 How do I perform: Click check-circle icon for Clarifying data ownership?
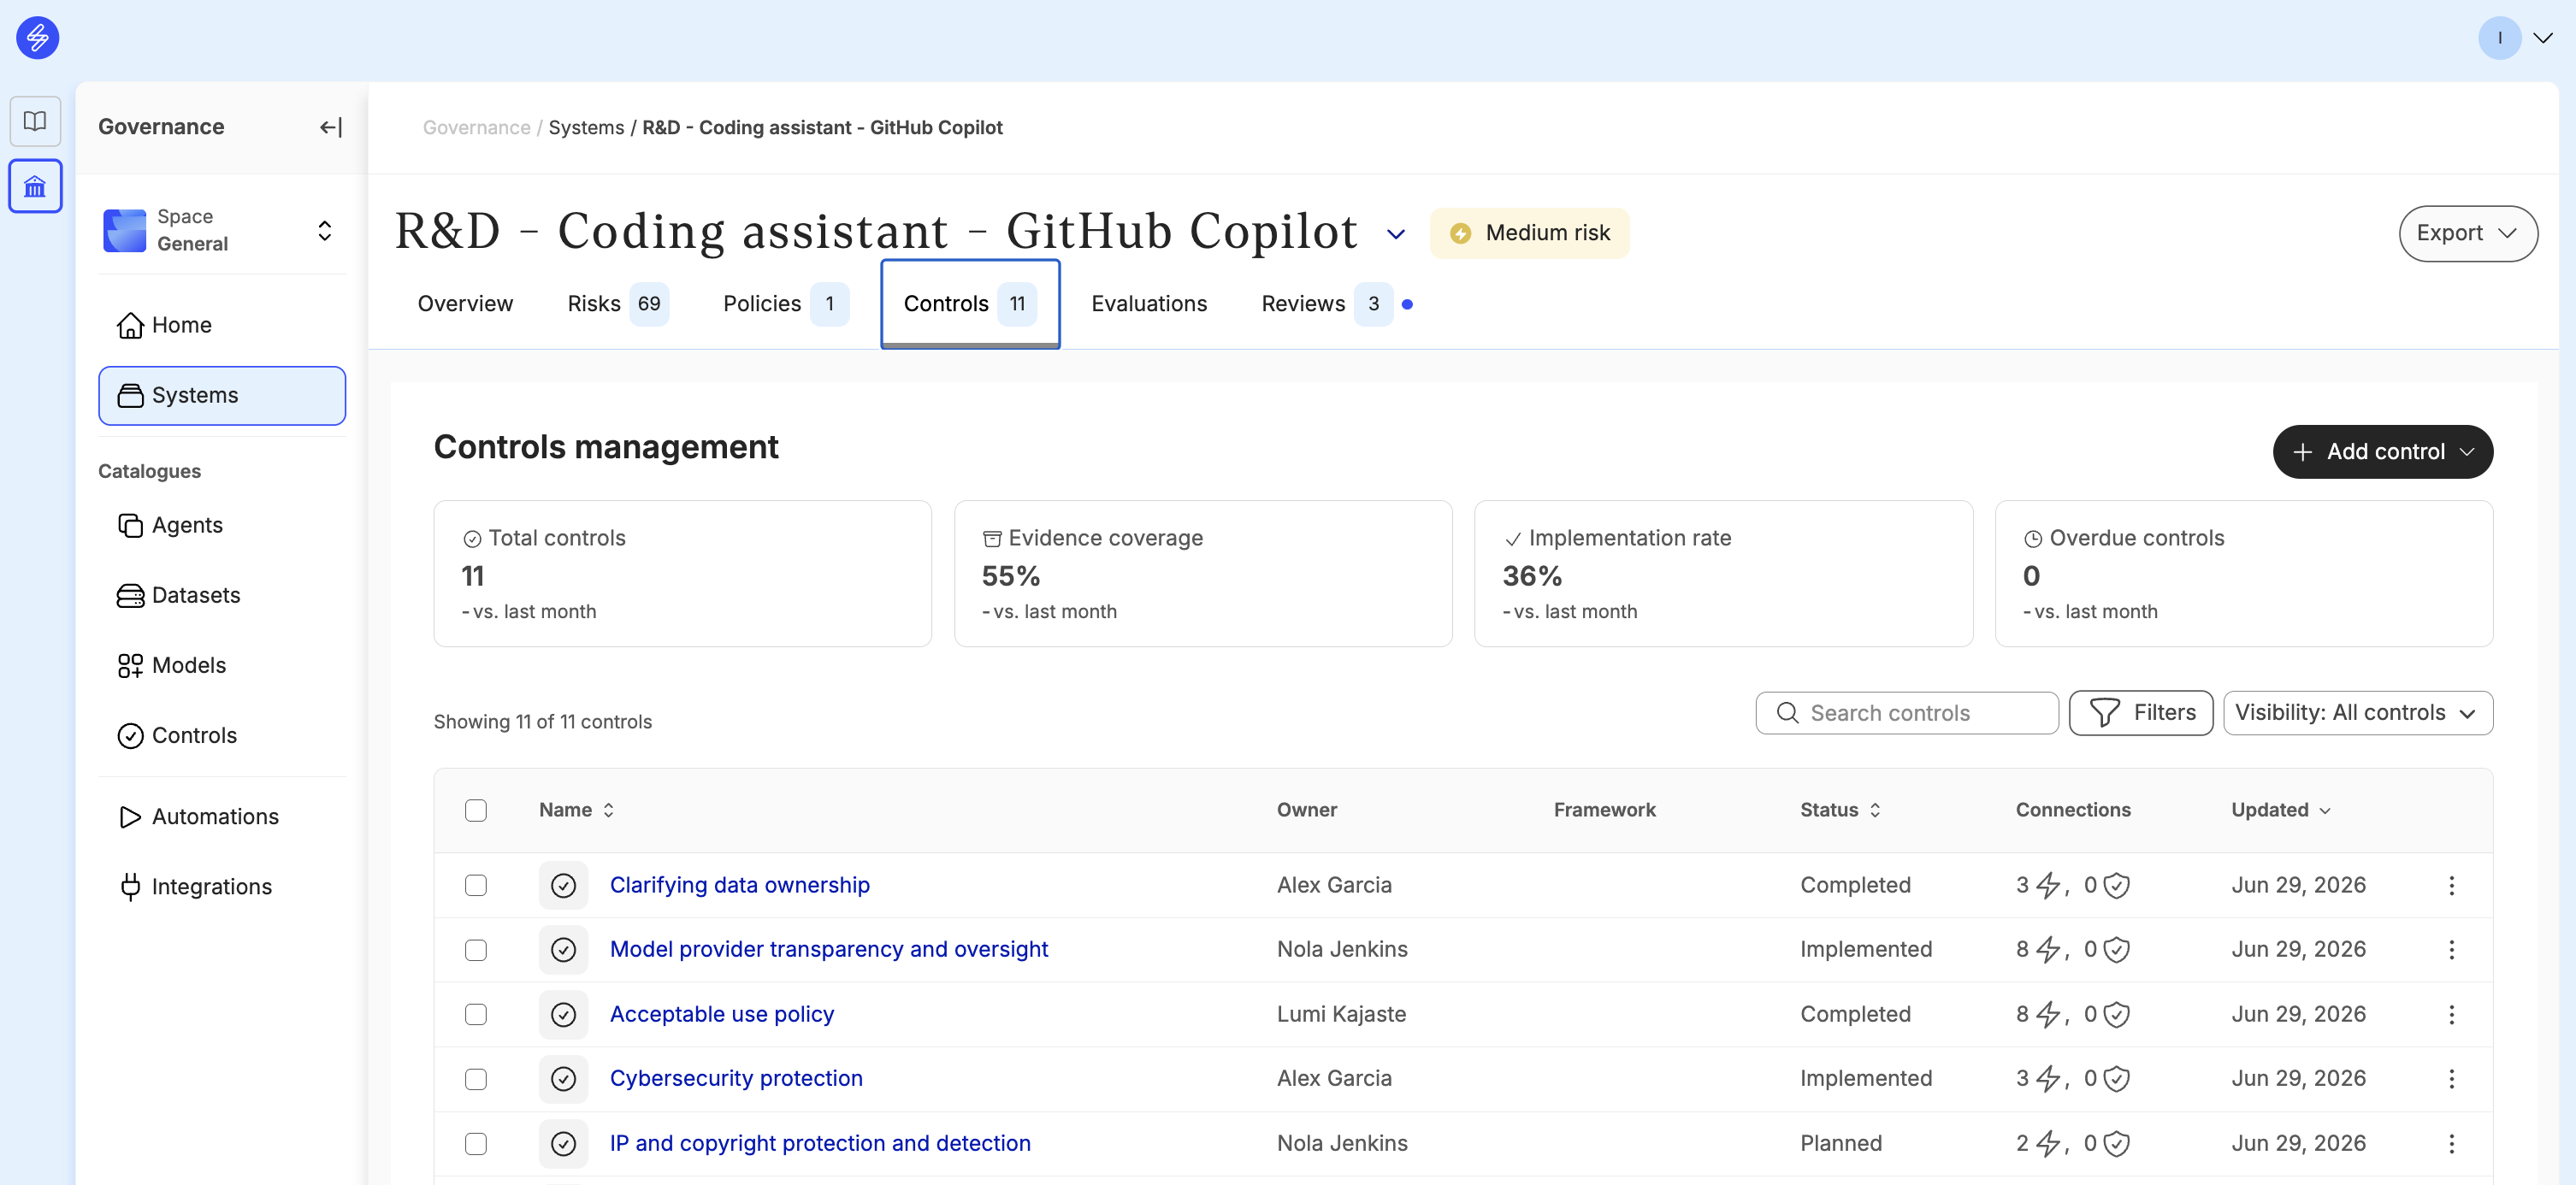(563, 885)
